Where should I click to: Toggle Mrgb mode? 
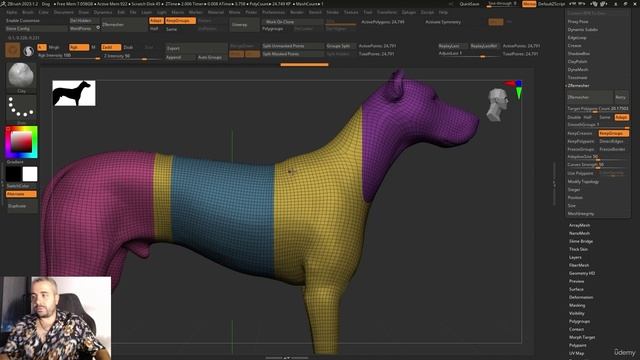point(54,47)
